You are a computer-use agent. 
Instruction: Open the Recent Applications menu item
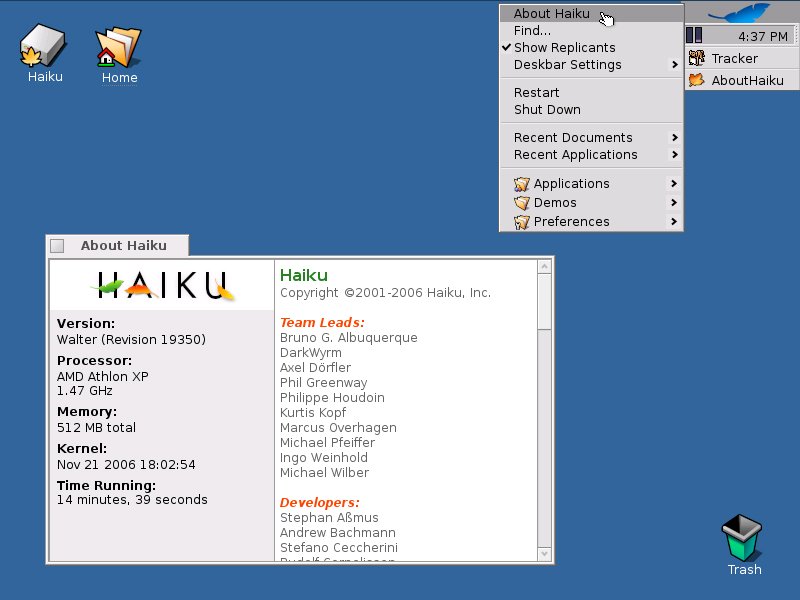[x=592, y=155]
